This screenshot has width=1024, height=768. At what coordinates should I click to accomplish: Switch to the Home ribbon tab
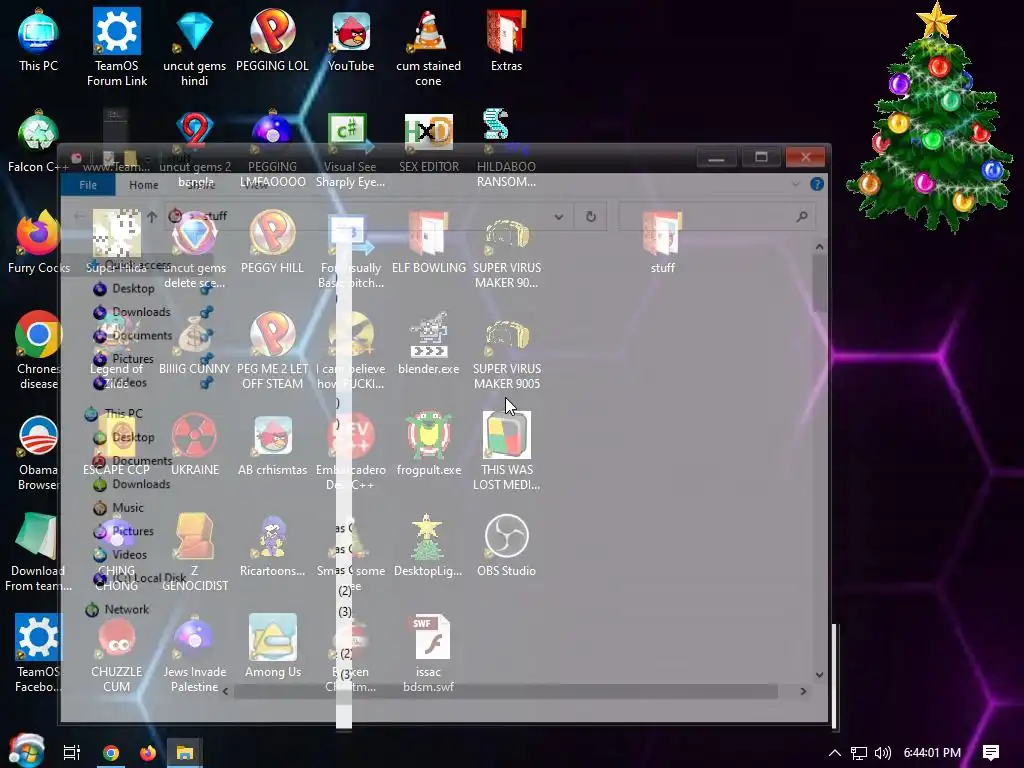tap(144, 185)
